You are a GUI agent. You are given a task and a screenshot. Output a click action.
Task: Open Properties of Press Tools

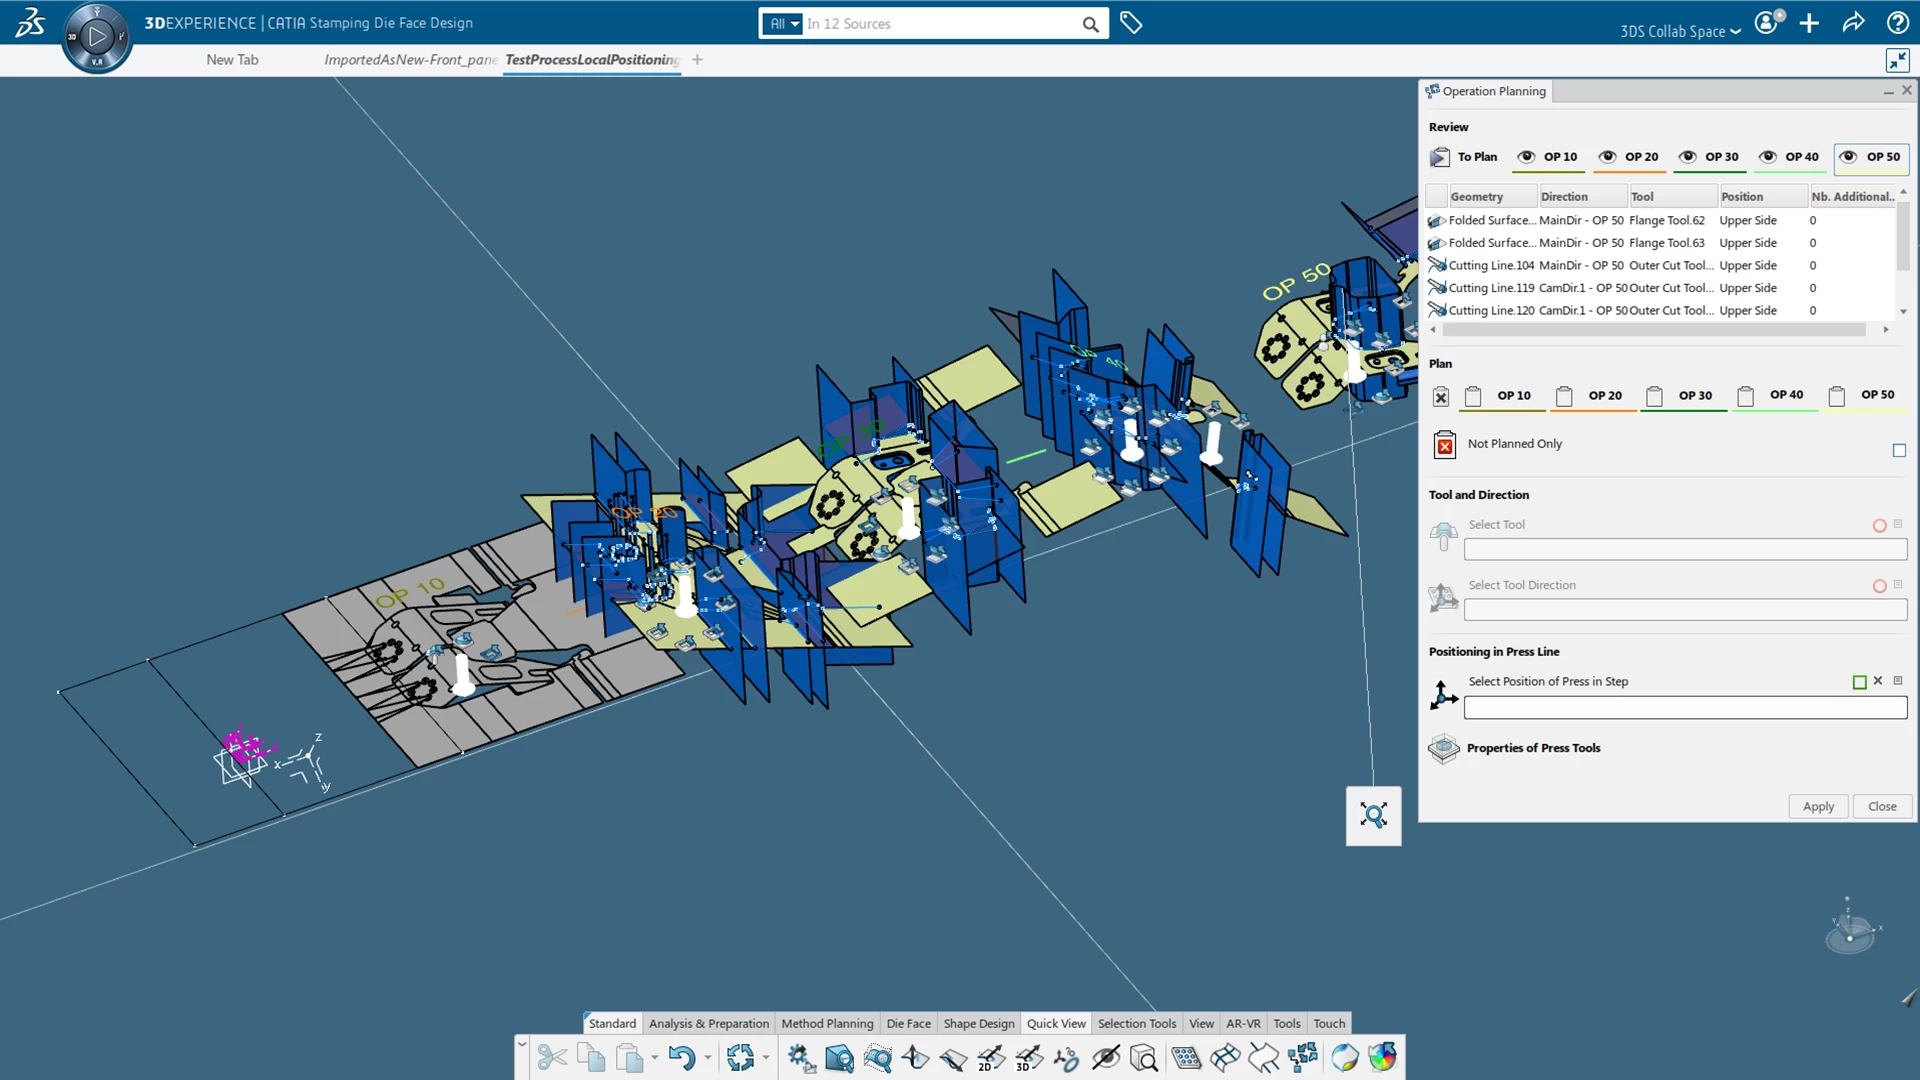[x=1533, y=747]
